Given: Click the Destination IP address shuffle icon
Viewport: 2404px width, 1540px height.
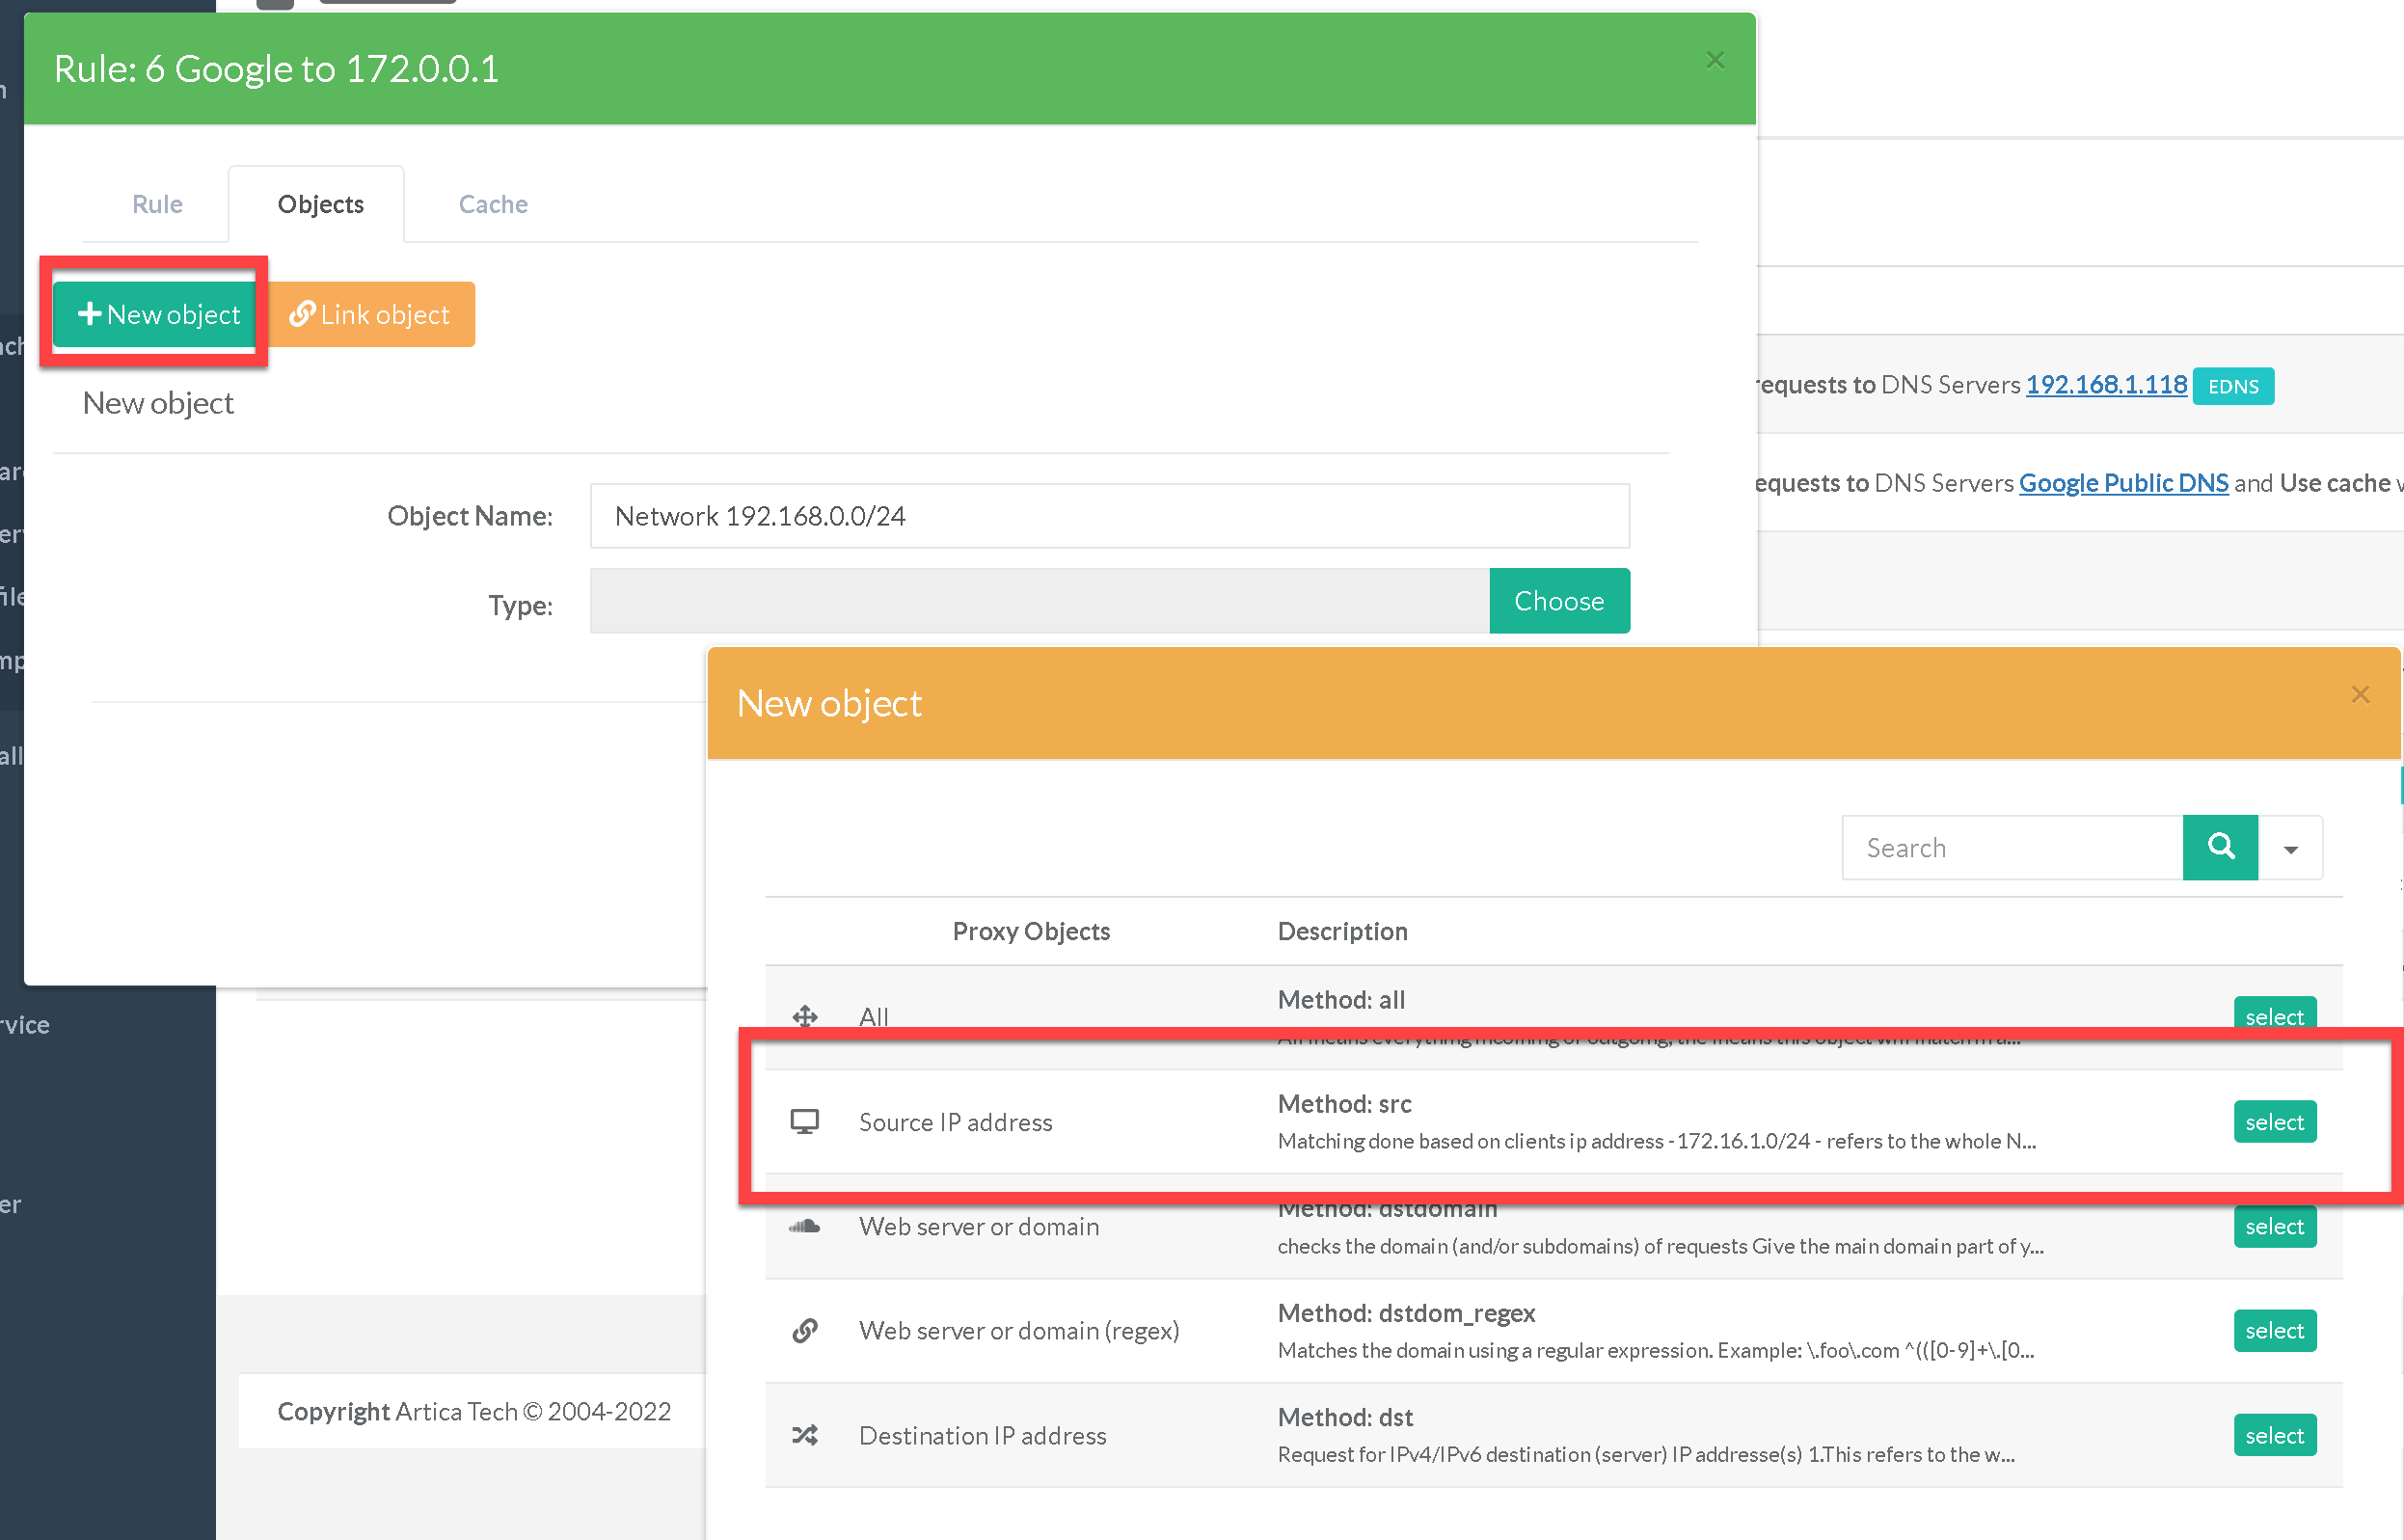Looking at the screenshot, I should 804,1435.
